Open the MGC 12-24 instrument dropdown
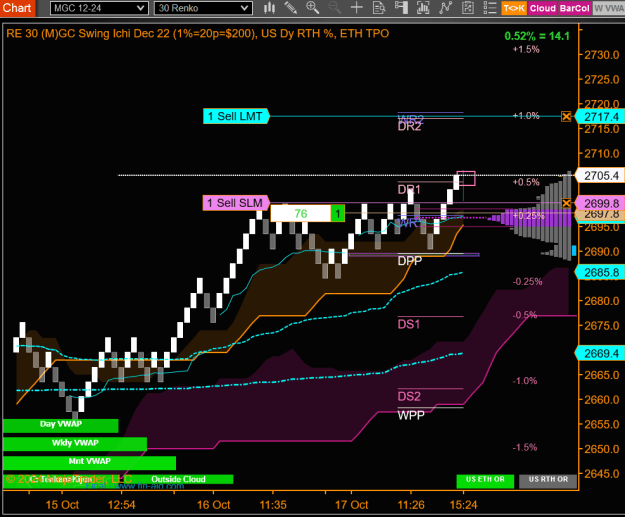625x517 pixels. point(99,8)
